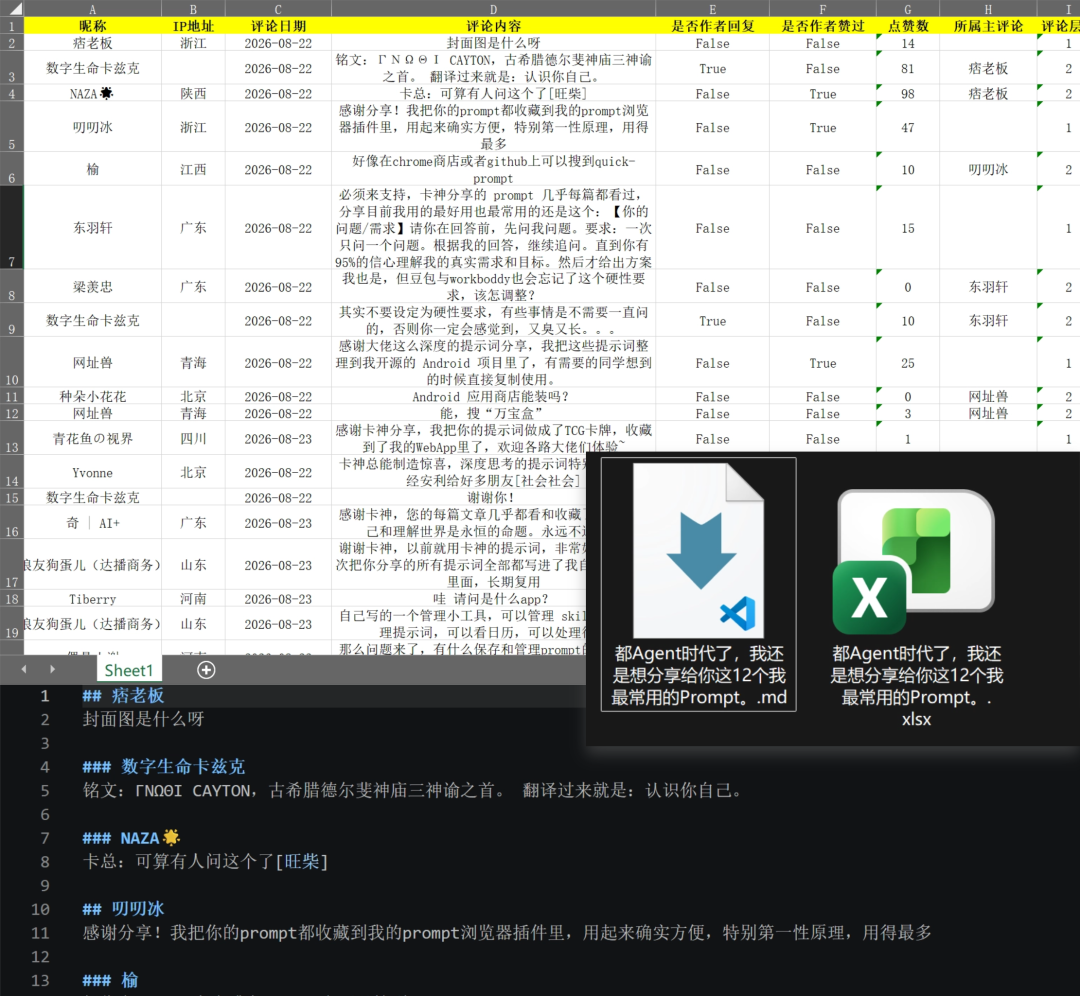Select column B header
Viewport: 1080px width, 996px height.
[x=193, y=8]
